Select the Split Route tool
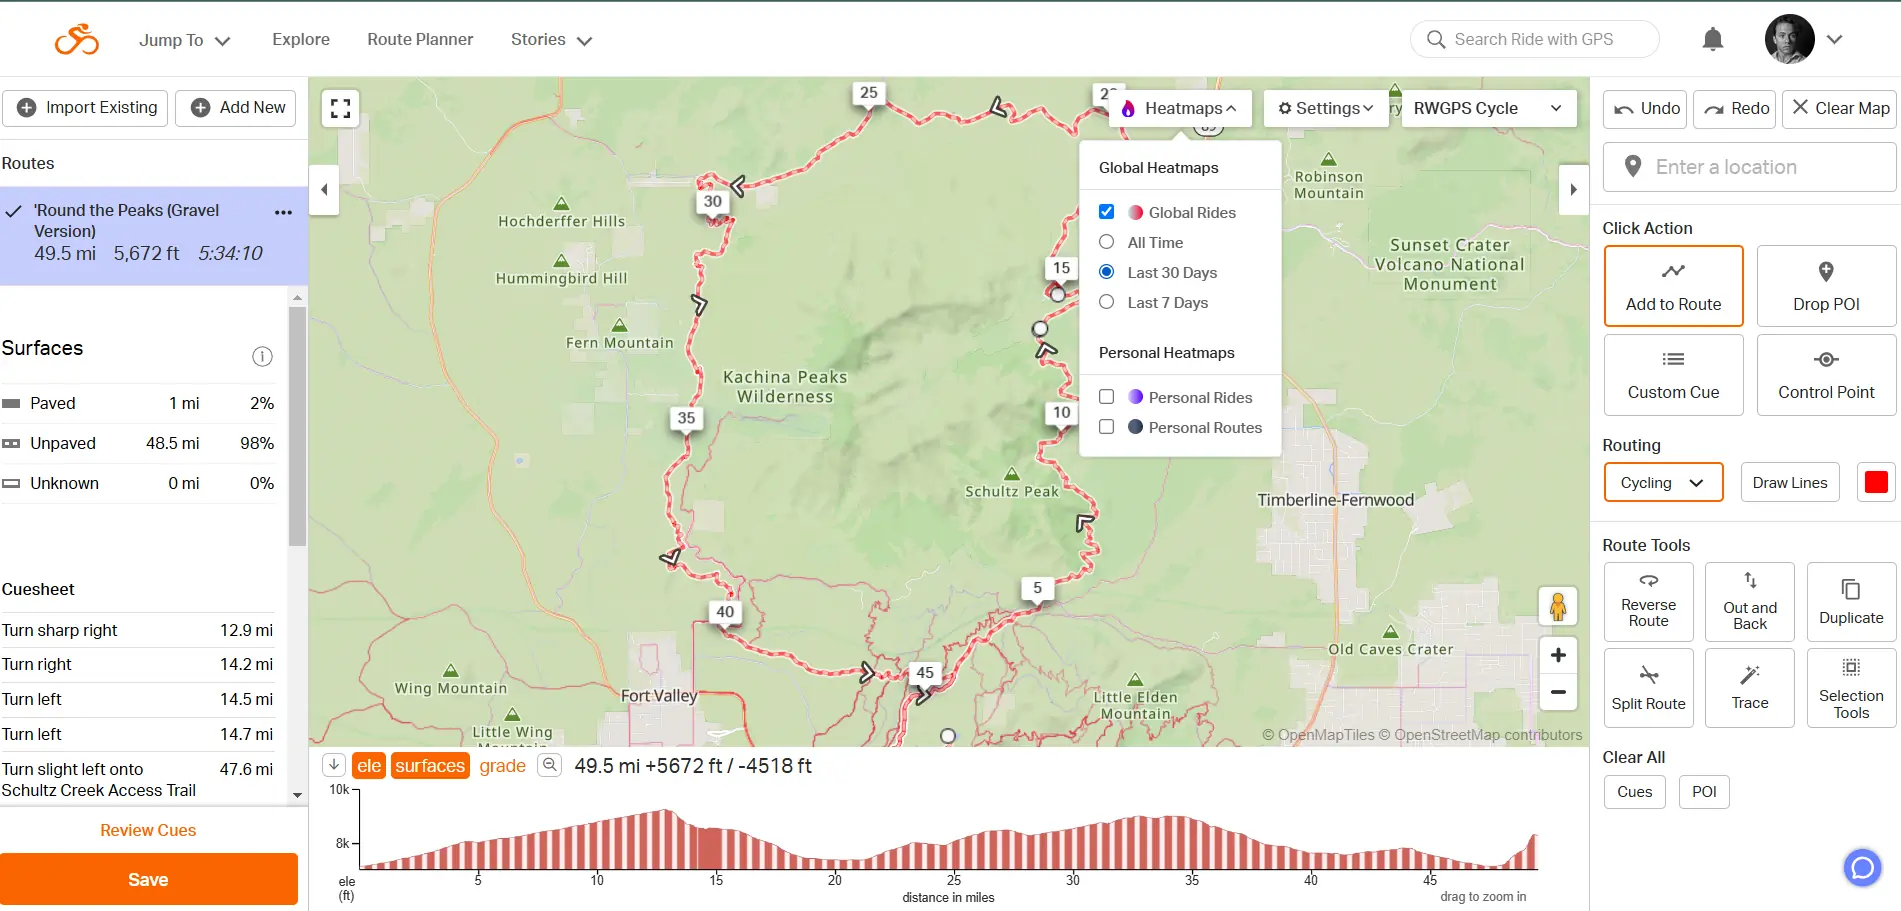The width and height of the screenshot is (1901, 911). (x=1648, y=688)
